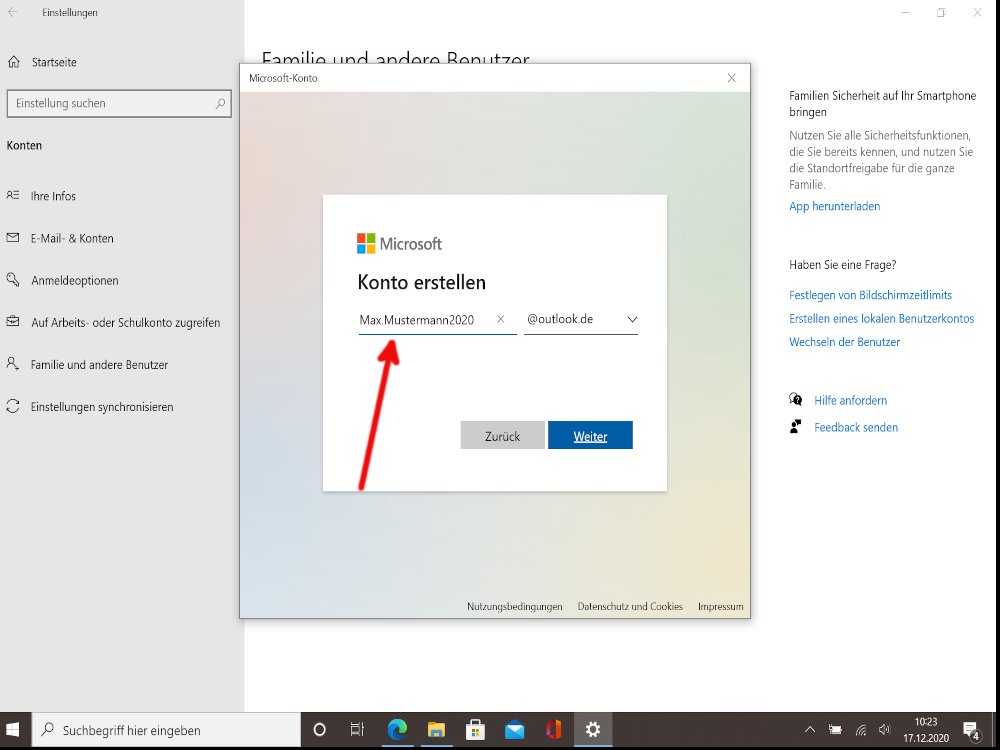Screen dimensions: 1000x750
Task: Click into the Max.Mustermann2020 email field
Action: click(x=420, y=320)
